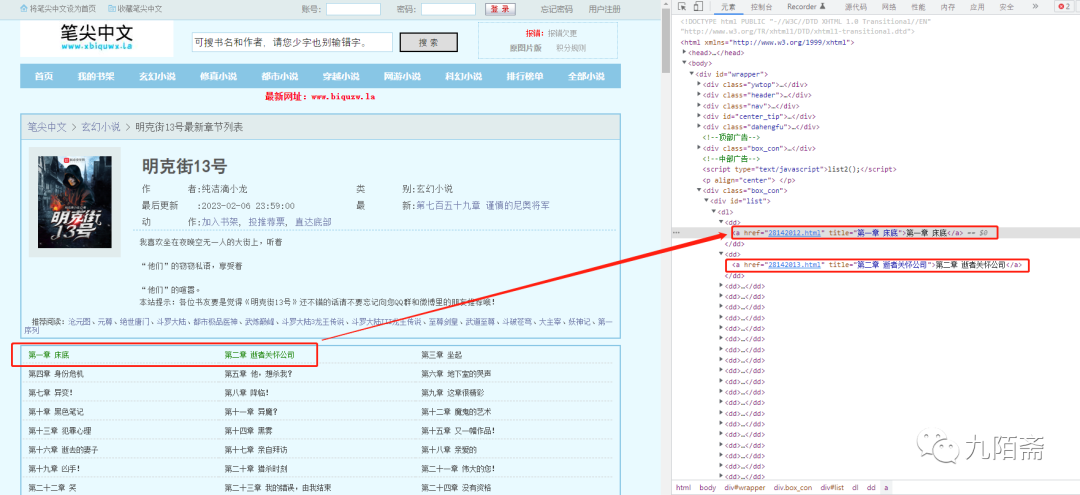Viewport: 1080px width, 495px height.
Task: Expand the div class="nav" node
Action: click(x=699, y=106)
